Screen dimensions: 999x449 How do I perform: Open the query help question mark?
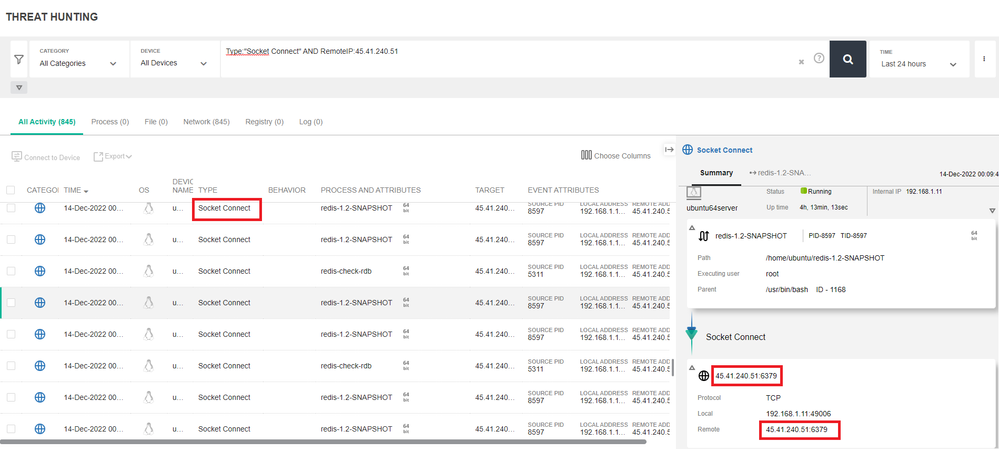[819, 59]
